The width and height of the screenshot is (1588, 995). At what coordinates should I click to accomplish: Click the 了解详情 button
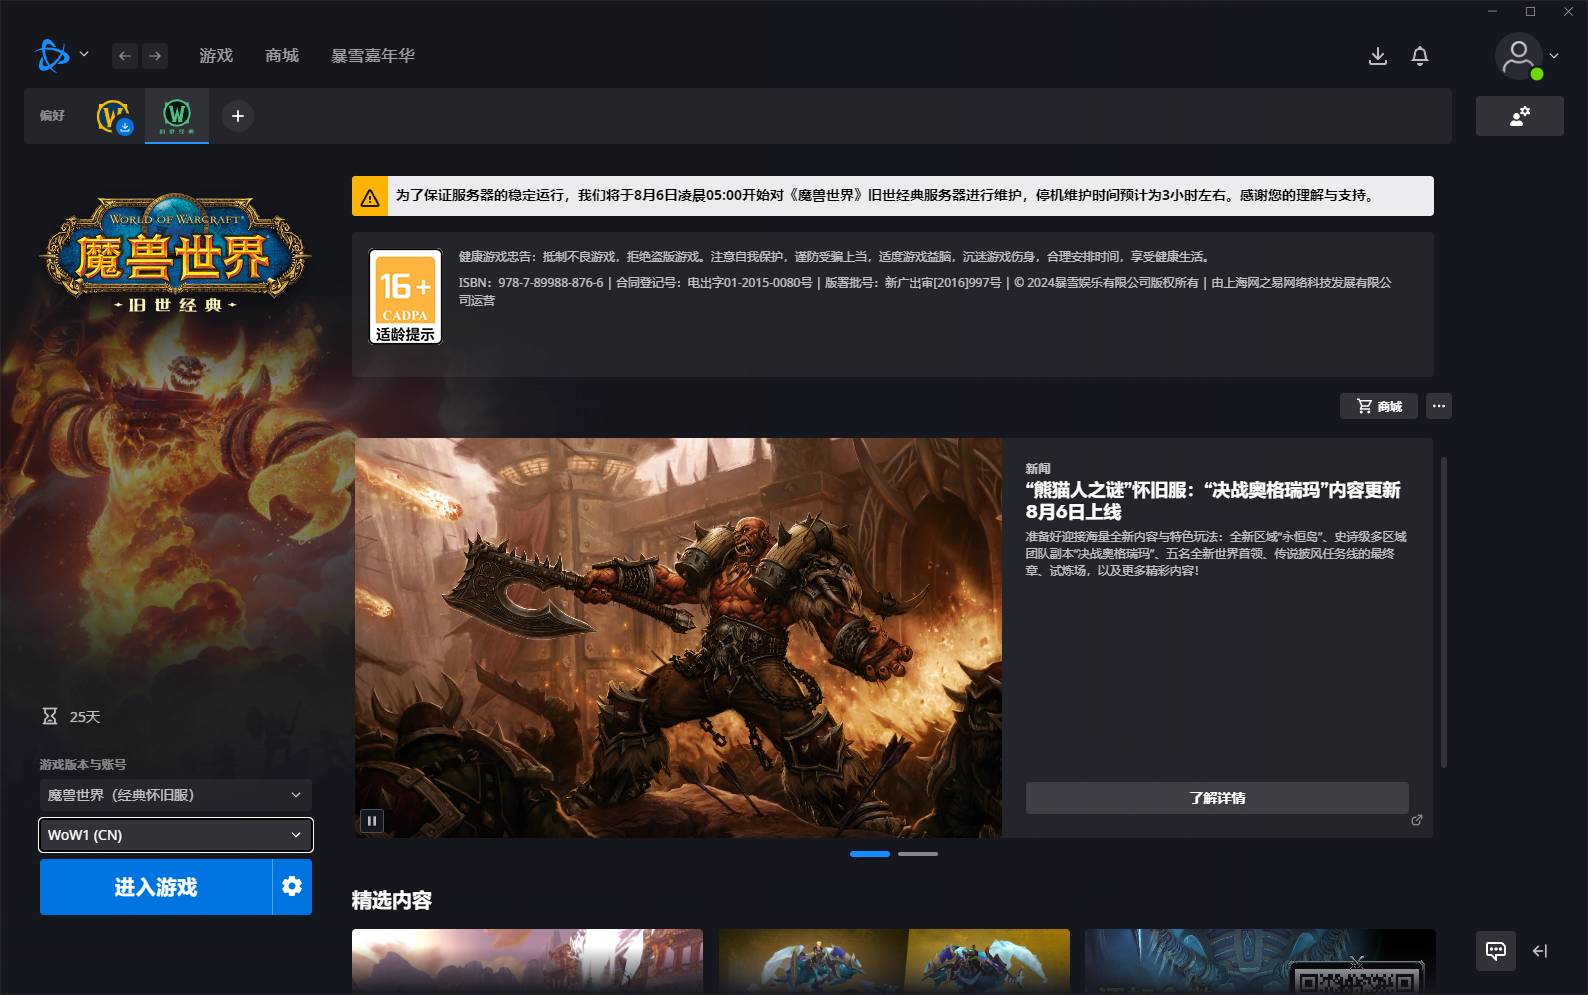pyautogui.click(x=1217, y=798)
